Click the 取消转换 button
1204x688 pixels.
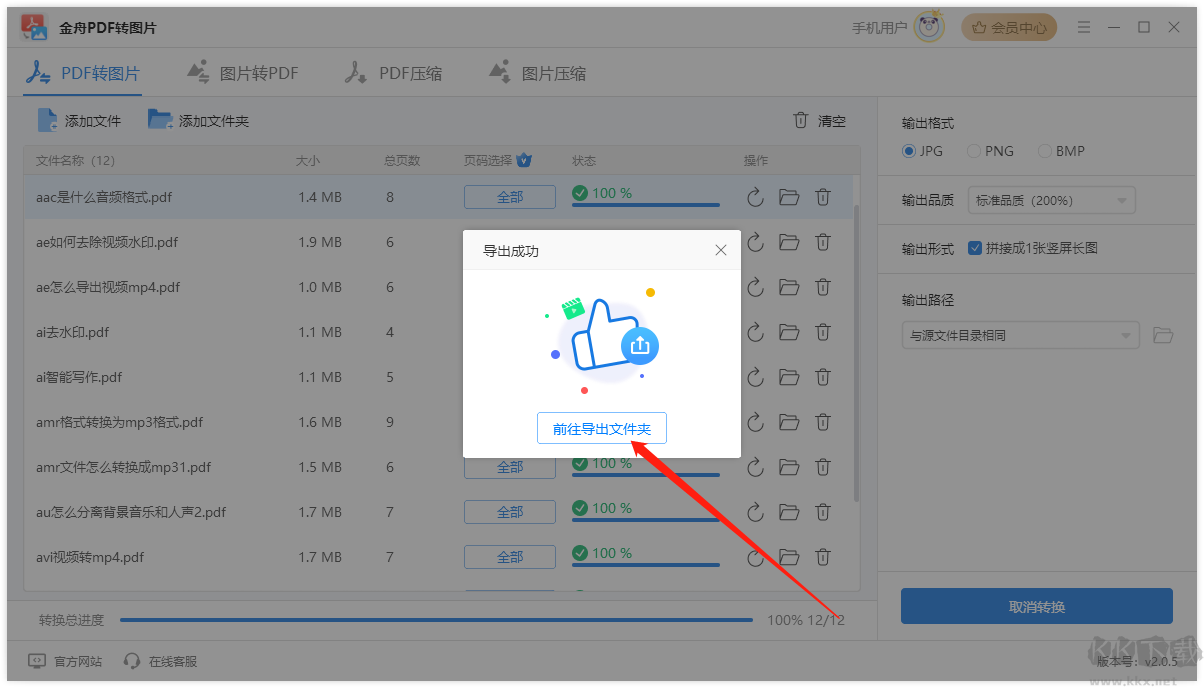[x=1036, y=606]
